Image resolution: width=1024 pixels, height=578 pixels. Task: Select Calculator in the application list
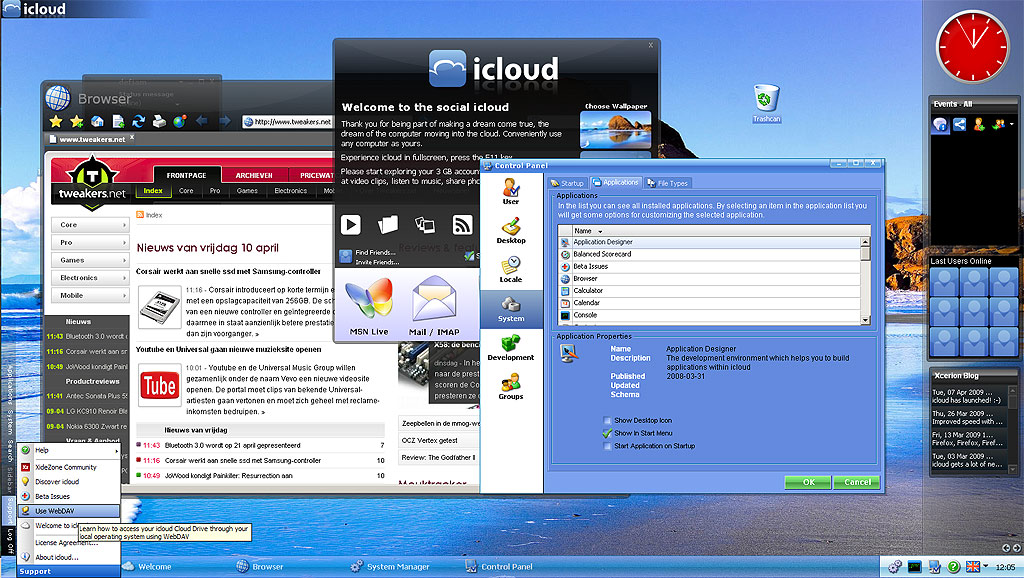pos(710,291)
